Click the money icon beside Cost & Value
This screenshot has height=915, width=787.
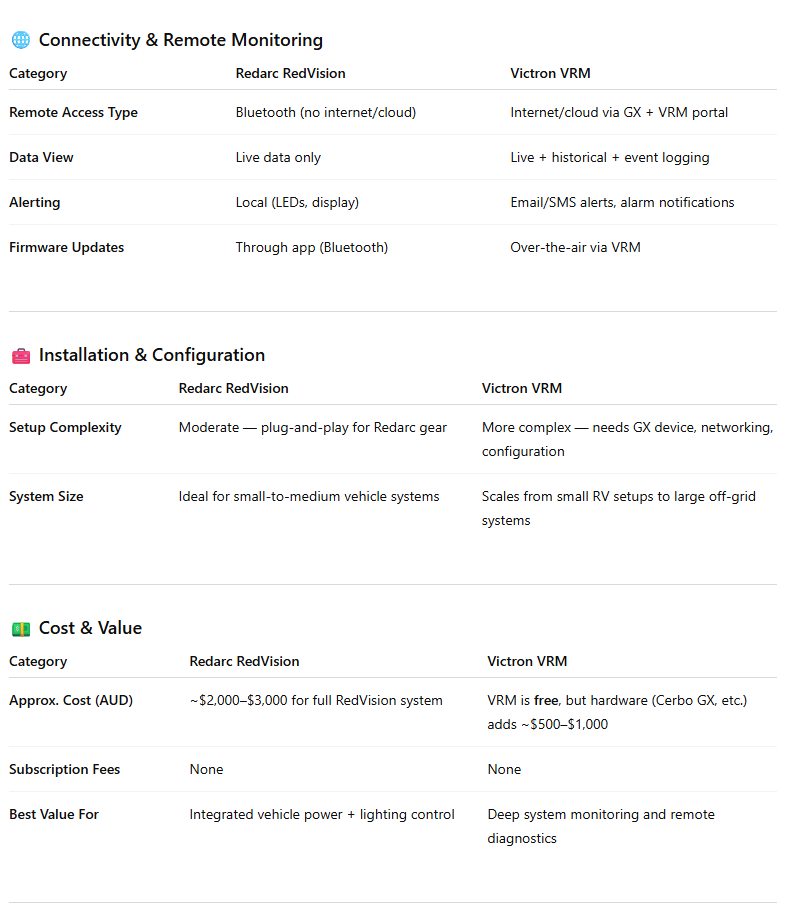pos(20,629)
